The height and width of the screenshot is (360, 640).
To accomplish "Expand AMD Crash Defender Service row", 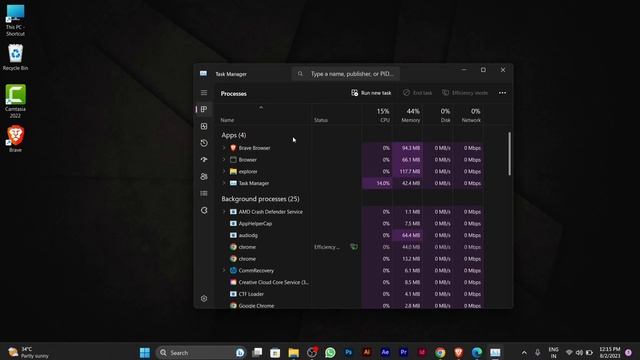I will pyautogui.click(x=224, y=212).
